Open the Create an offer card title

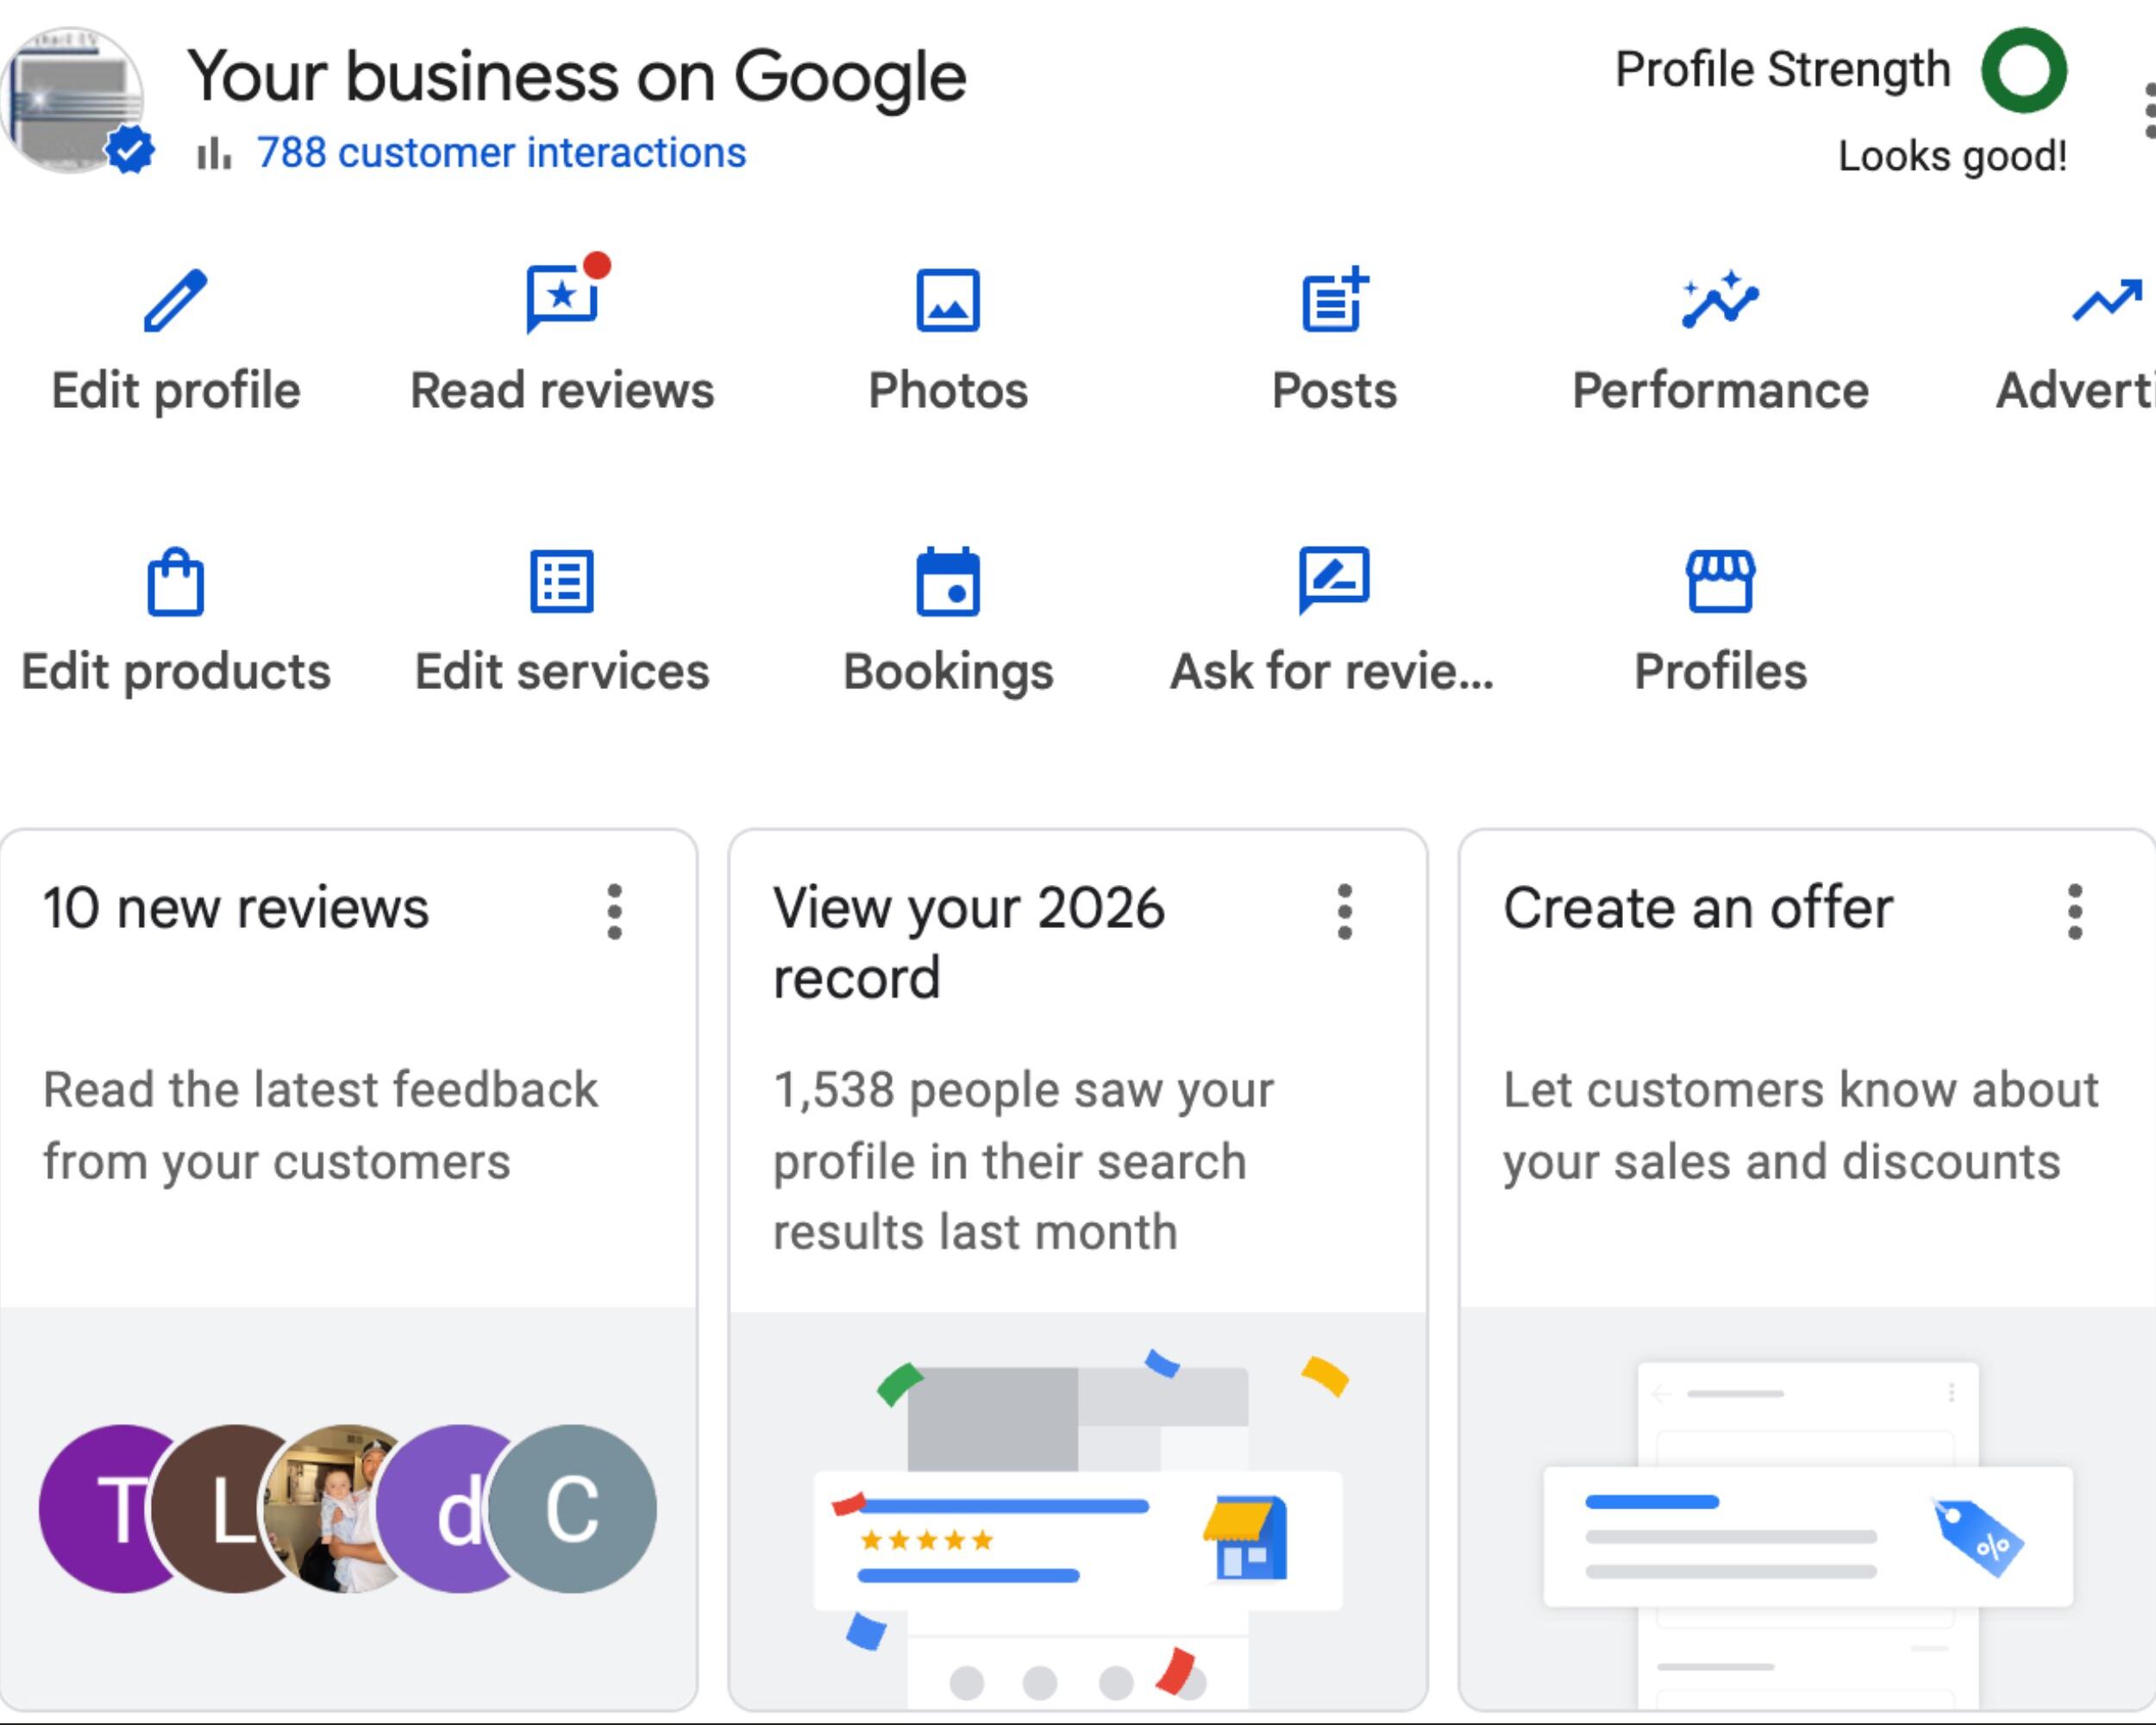coord(1698,908)
